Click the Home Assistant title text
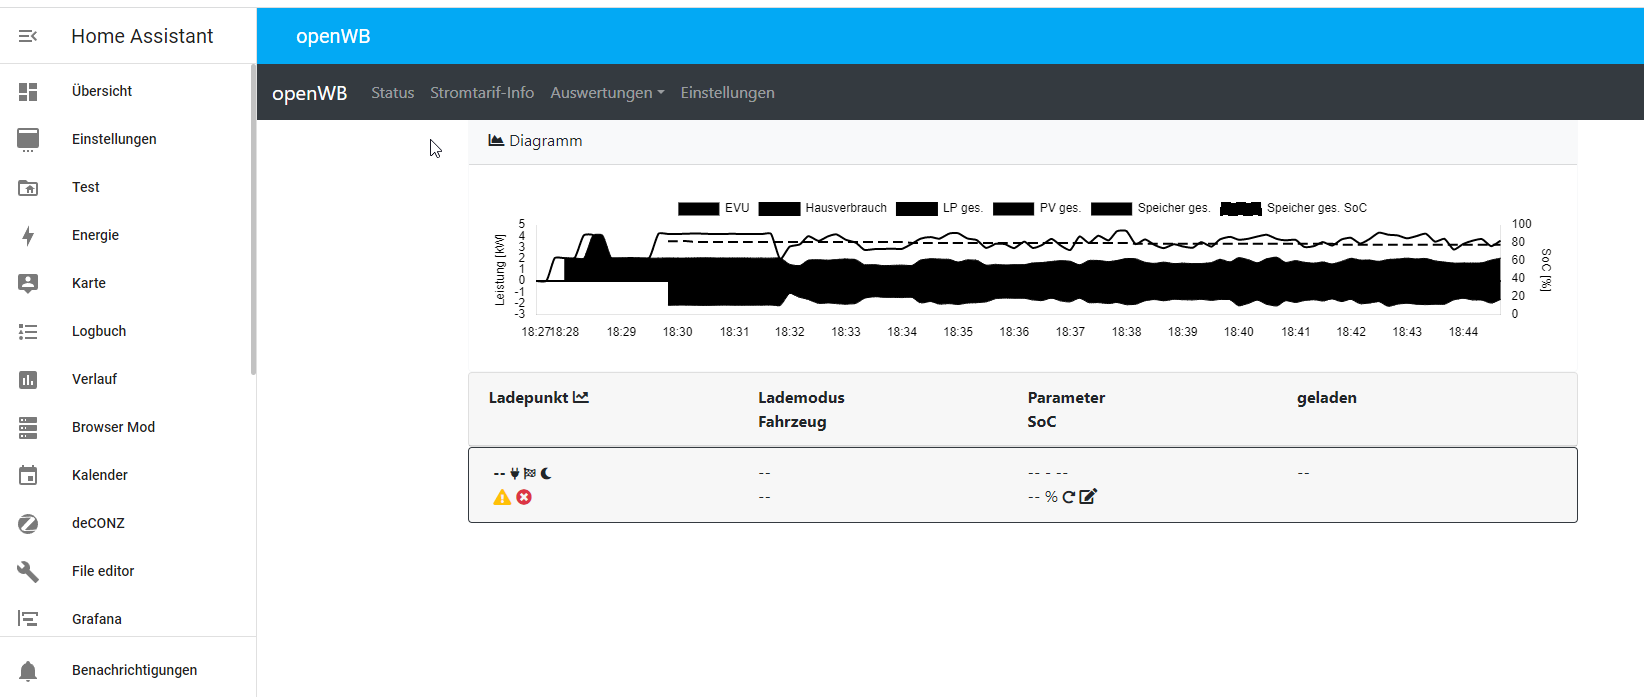Viewport: 1644px width, 697px height. [x=142, y=36]
